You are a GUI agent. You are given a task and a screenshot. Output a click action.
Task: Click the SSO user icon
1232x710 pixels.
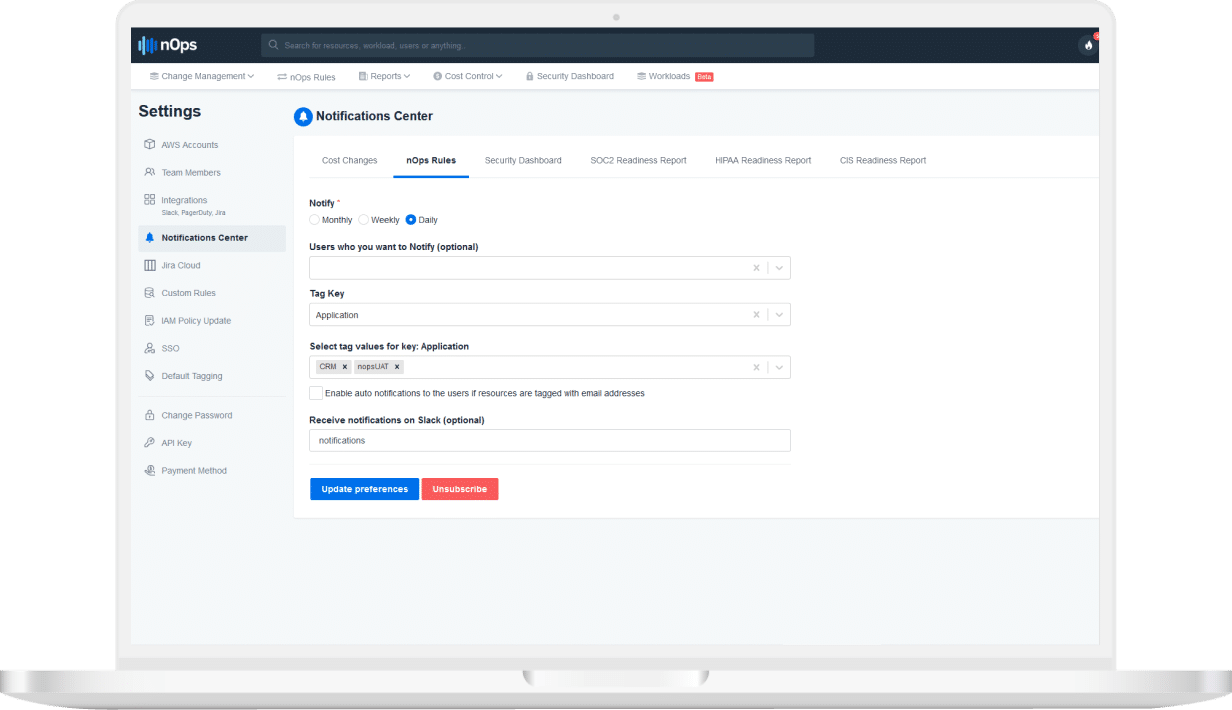pos(149,348)
